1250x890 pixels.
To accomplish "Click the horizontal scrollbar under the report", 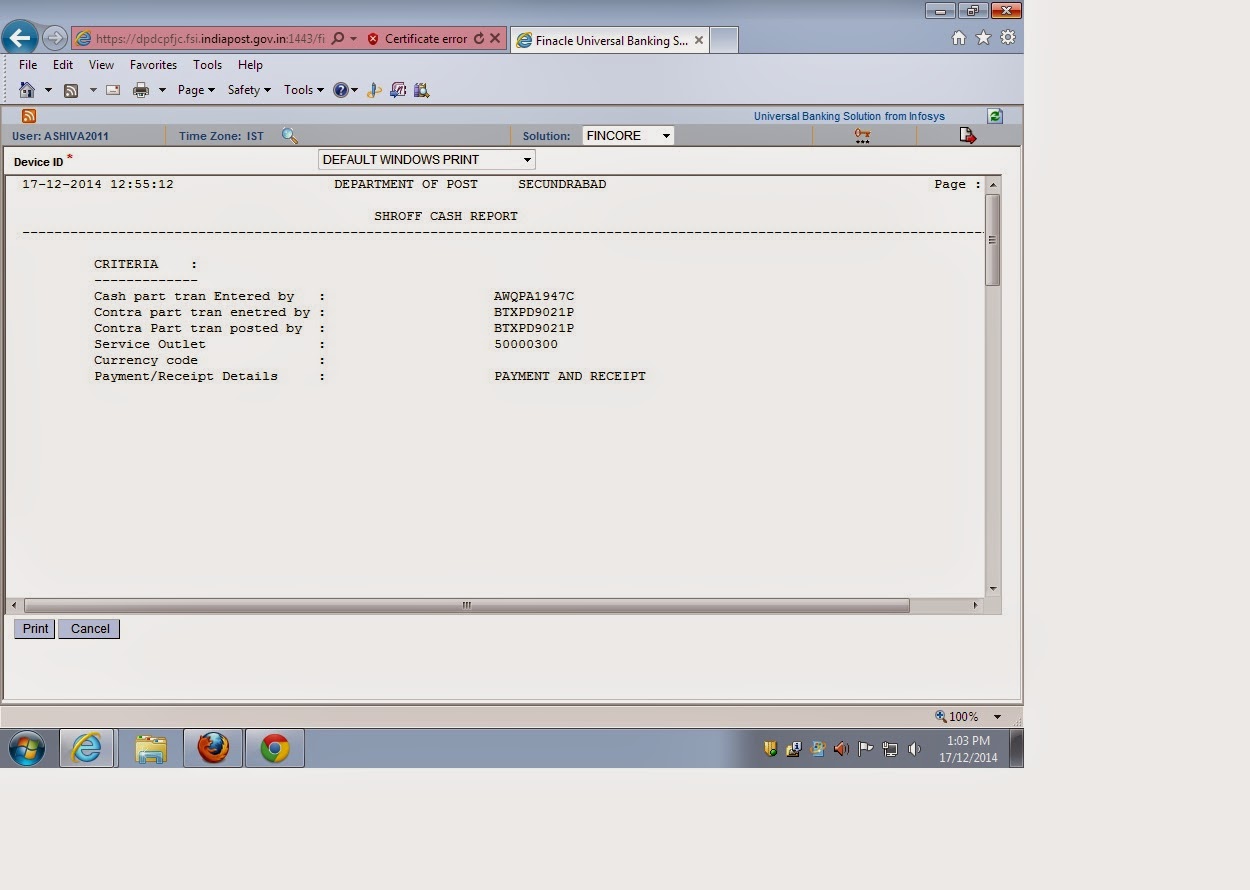I will [466, 605].
